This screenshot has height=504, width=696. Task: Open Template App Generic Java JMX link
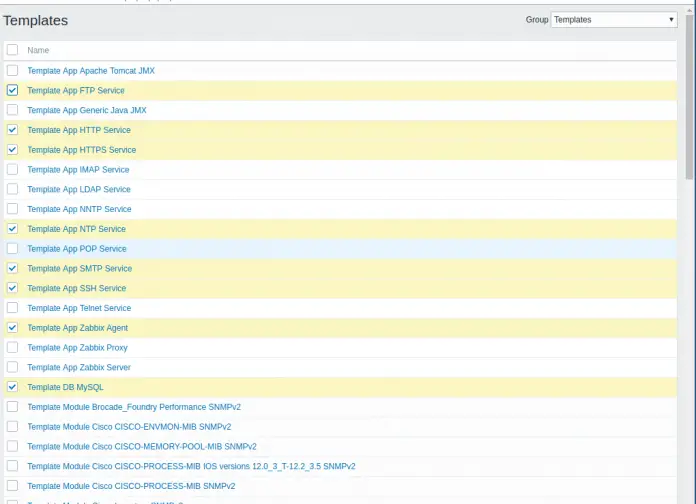(x=87, y=110)
